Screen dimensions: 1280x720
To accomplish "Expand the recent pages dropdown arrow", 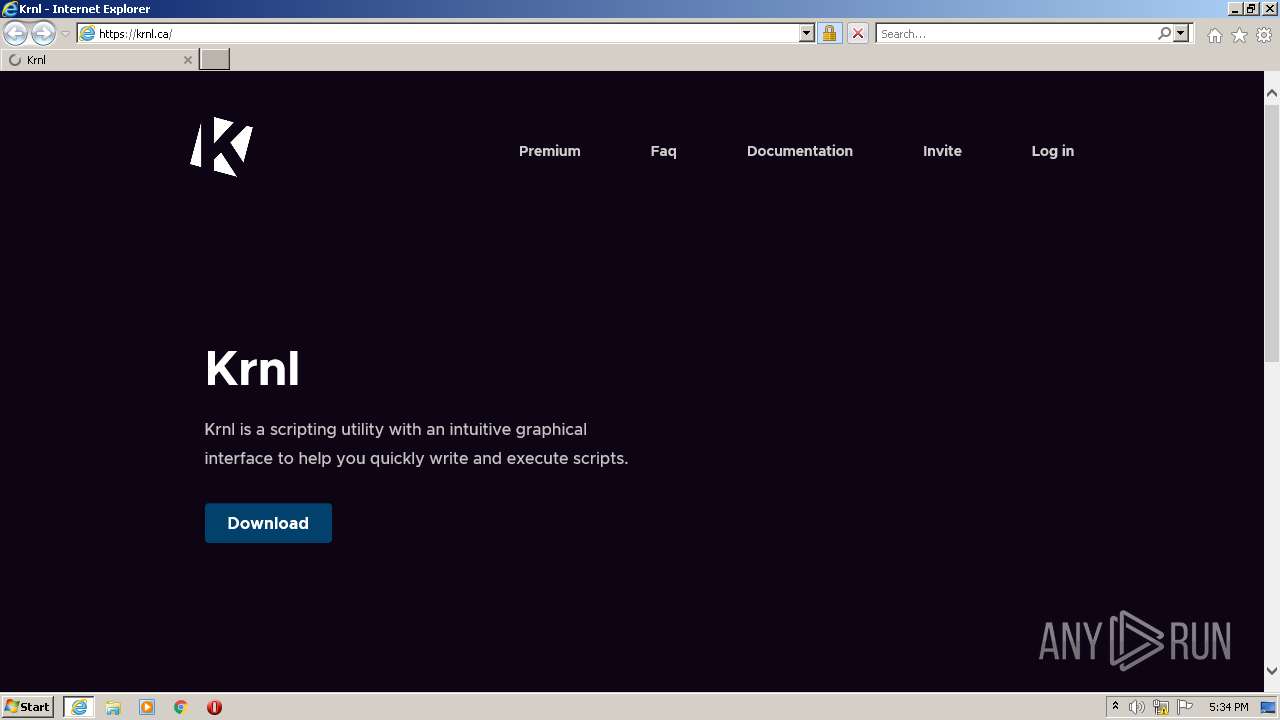I will click(65, 34).
